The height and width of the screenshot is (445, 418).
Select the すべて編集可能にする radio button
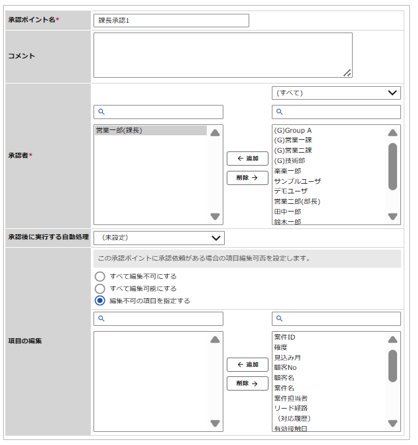(x=100, y=289)
